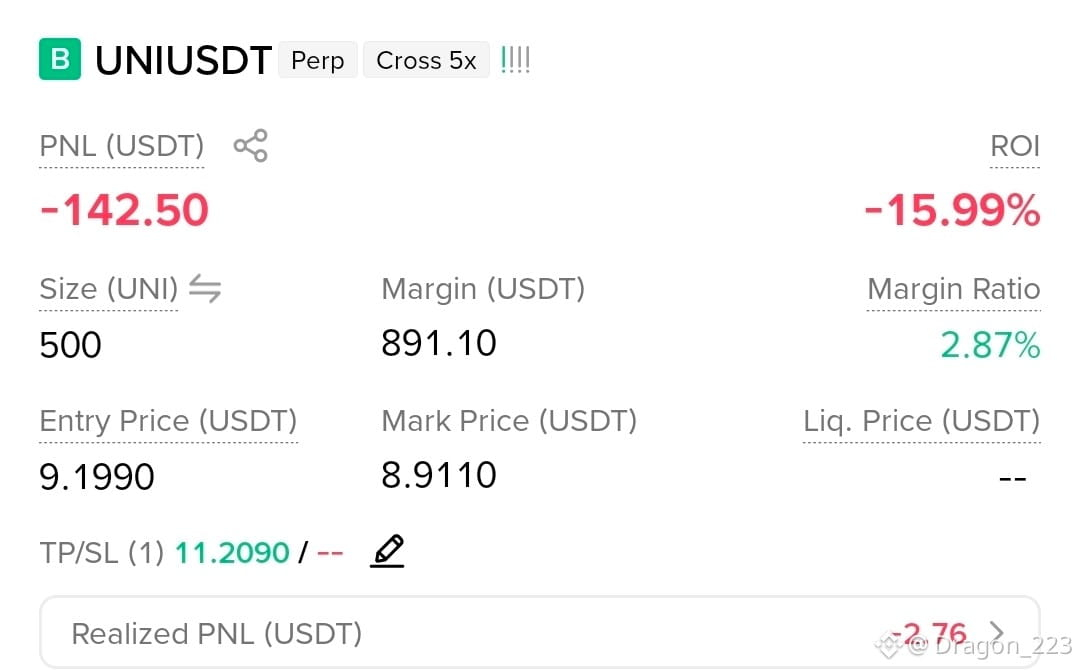Click the Perp contract tag
The image size is (1080, 670).
click(x=318, y=60)
